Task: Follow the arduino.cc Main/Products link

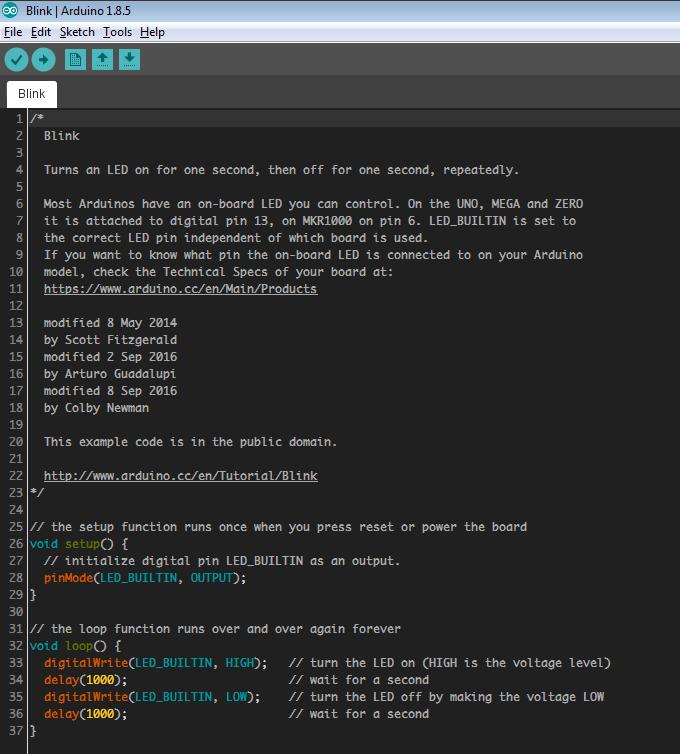Action: tap(180, 289)
